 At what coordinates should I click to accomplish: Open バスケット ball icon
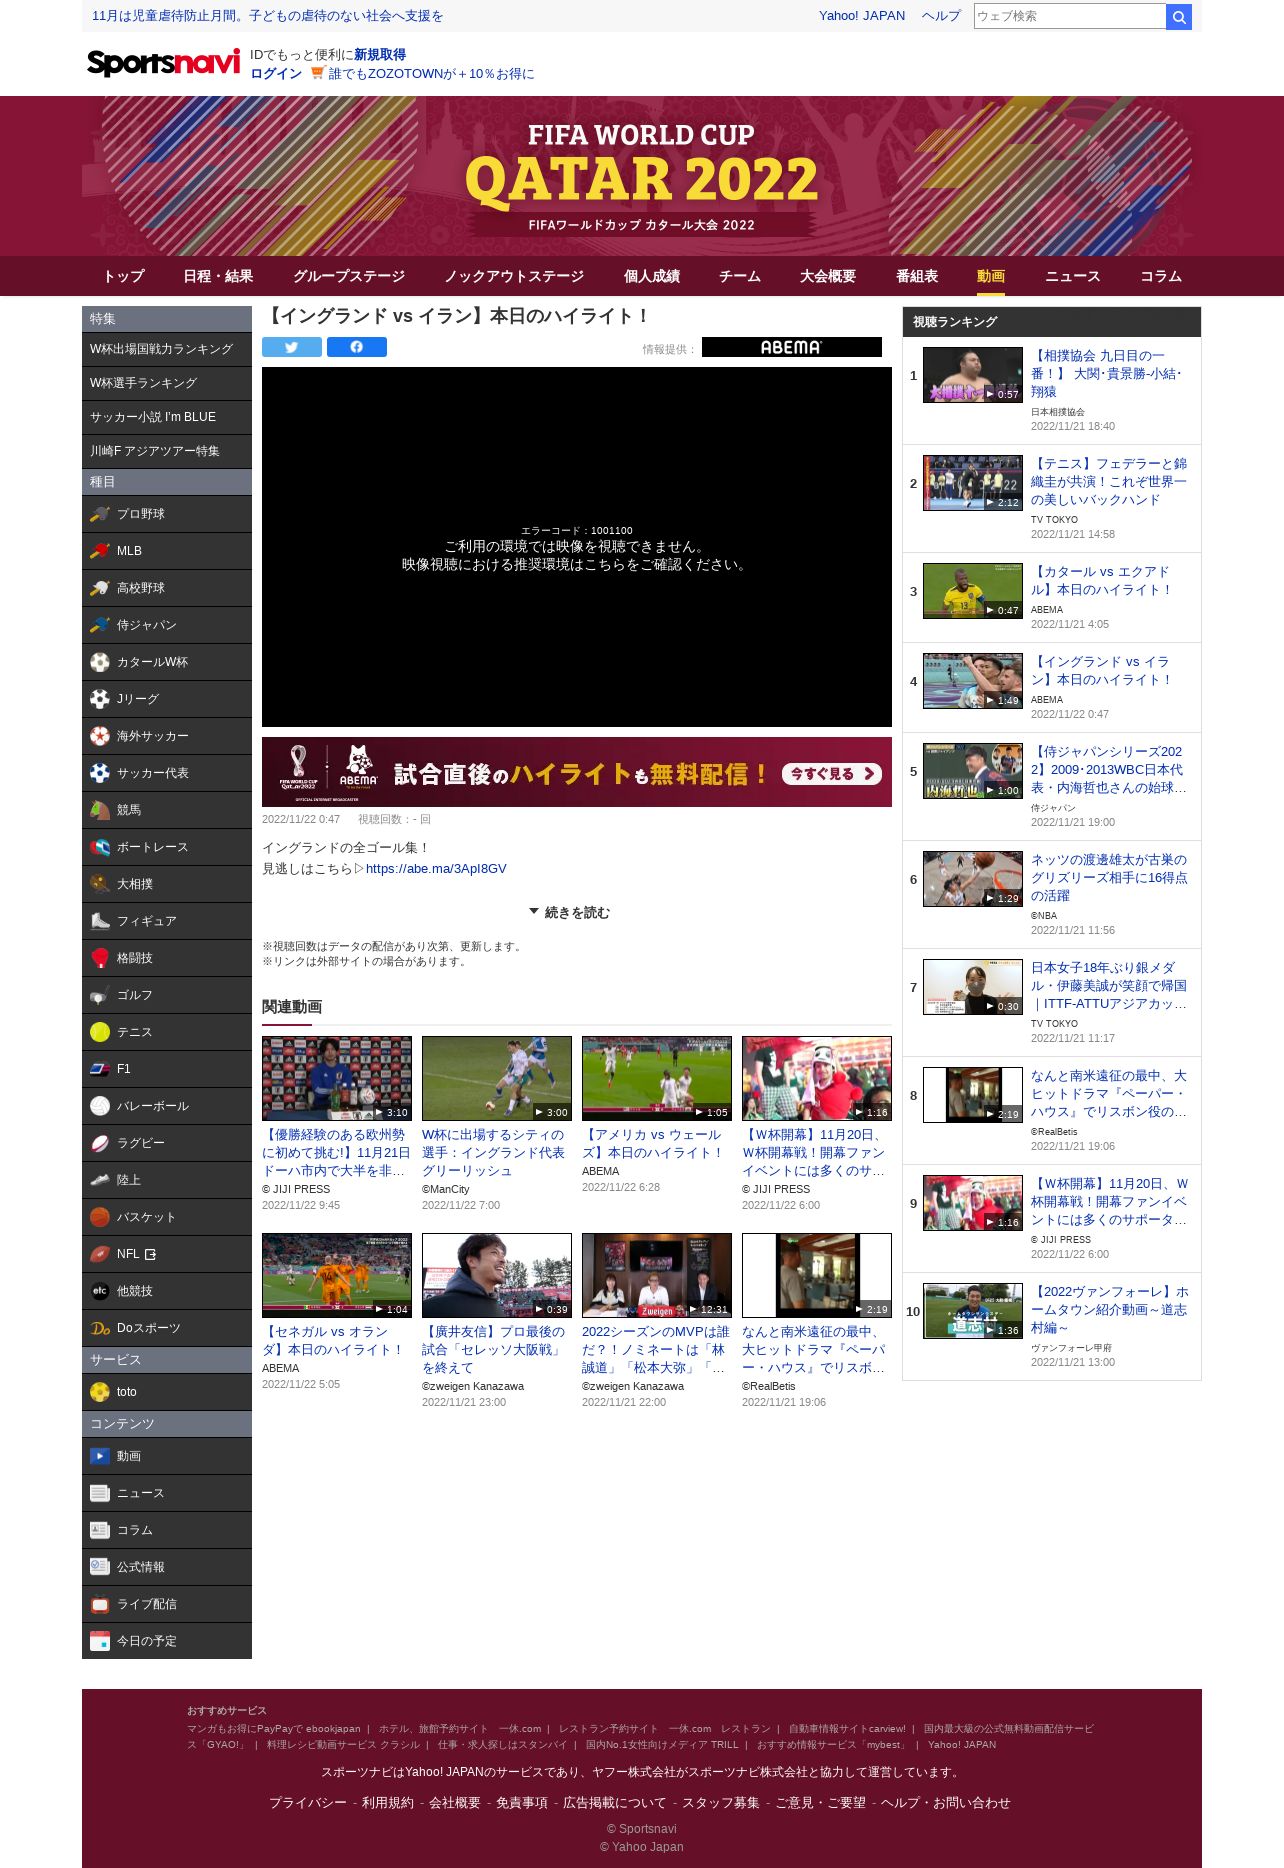[100, 1217]
